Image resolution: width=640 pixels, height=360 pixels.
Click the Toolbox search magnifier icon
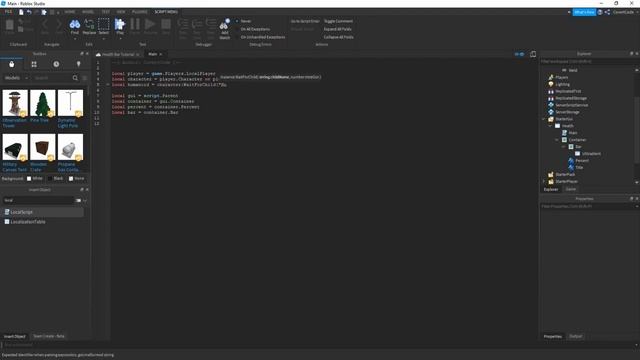(75, 78)
